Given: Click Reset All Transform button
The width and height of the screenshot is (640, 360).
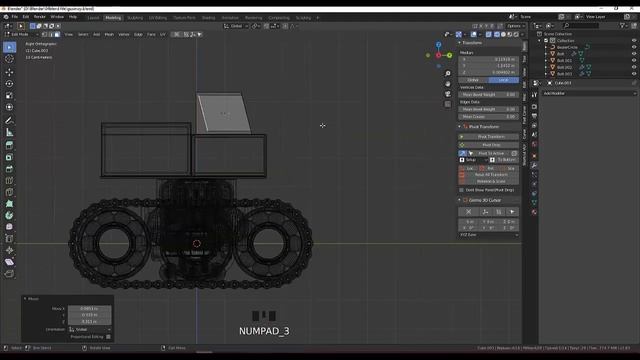Looking at the screenshot, I should click(489, 175).
